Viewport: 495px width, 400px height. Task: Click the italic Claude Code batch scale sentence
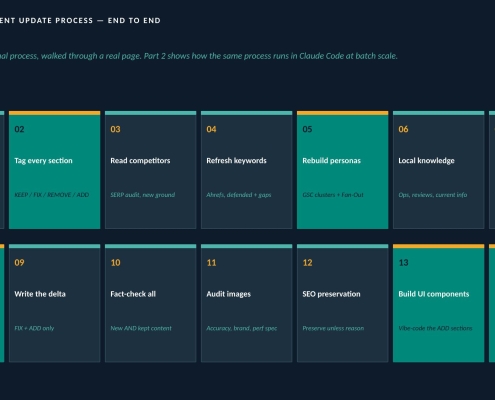(199, 56)
